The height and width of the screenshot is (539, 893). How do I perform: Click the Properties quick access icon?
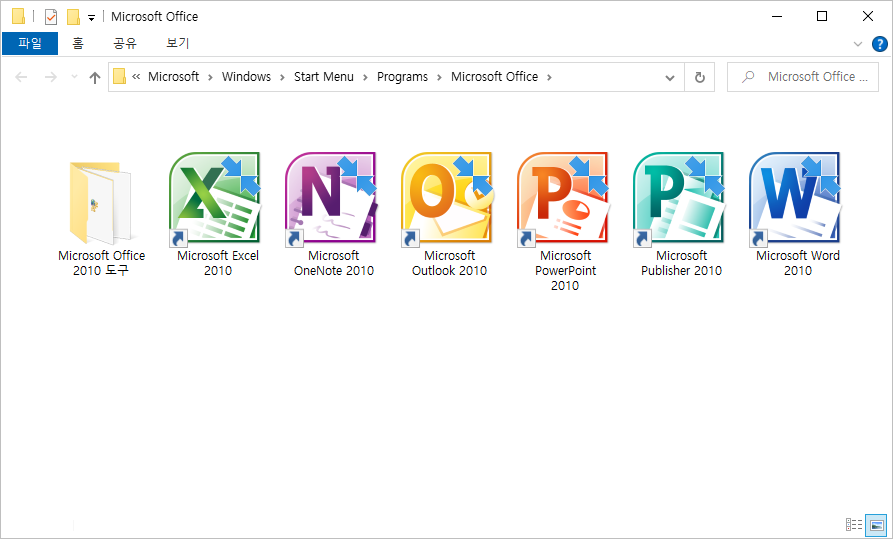click(x=51, y=17)
